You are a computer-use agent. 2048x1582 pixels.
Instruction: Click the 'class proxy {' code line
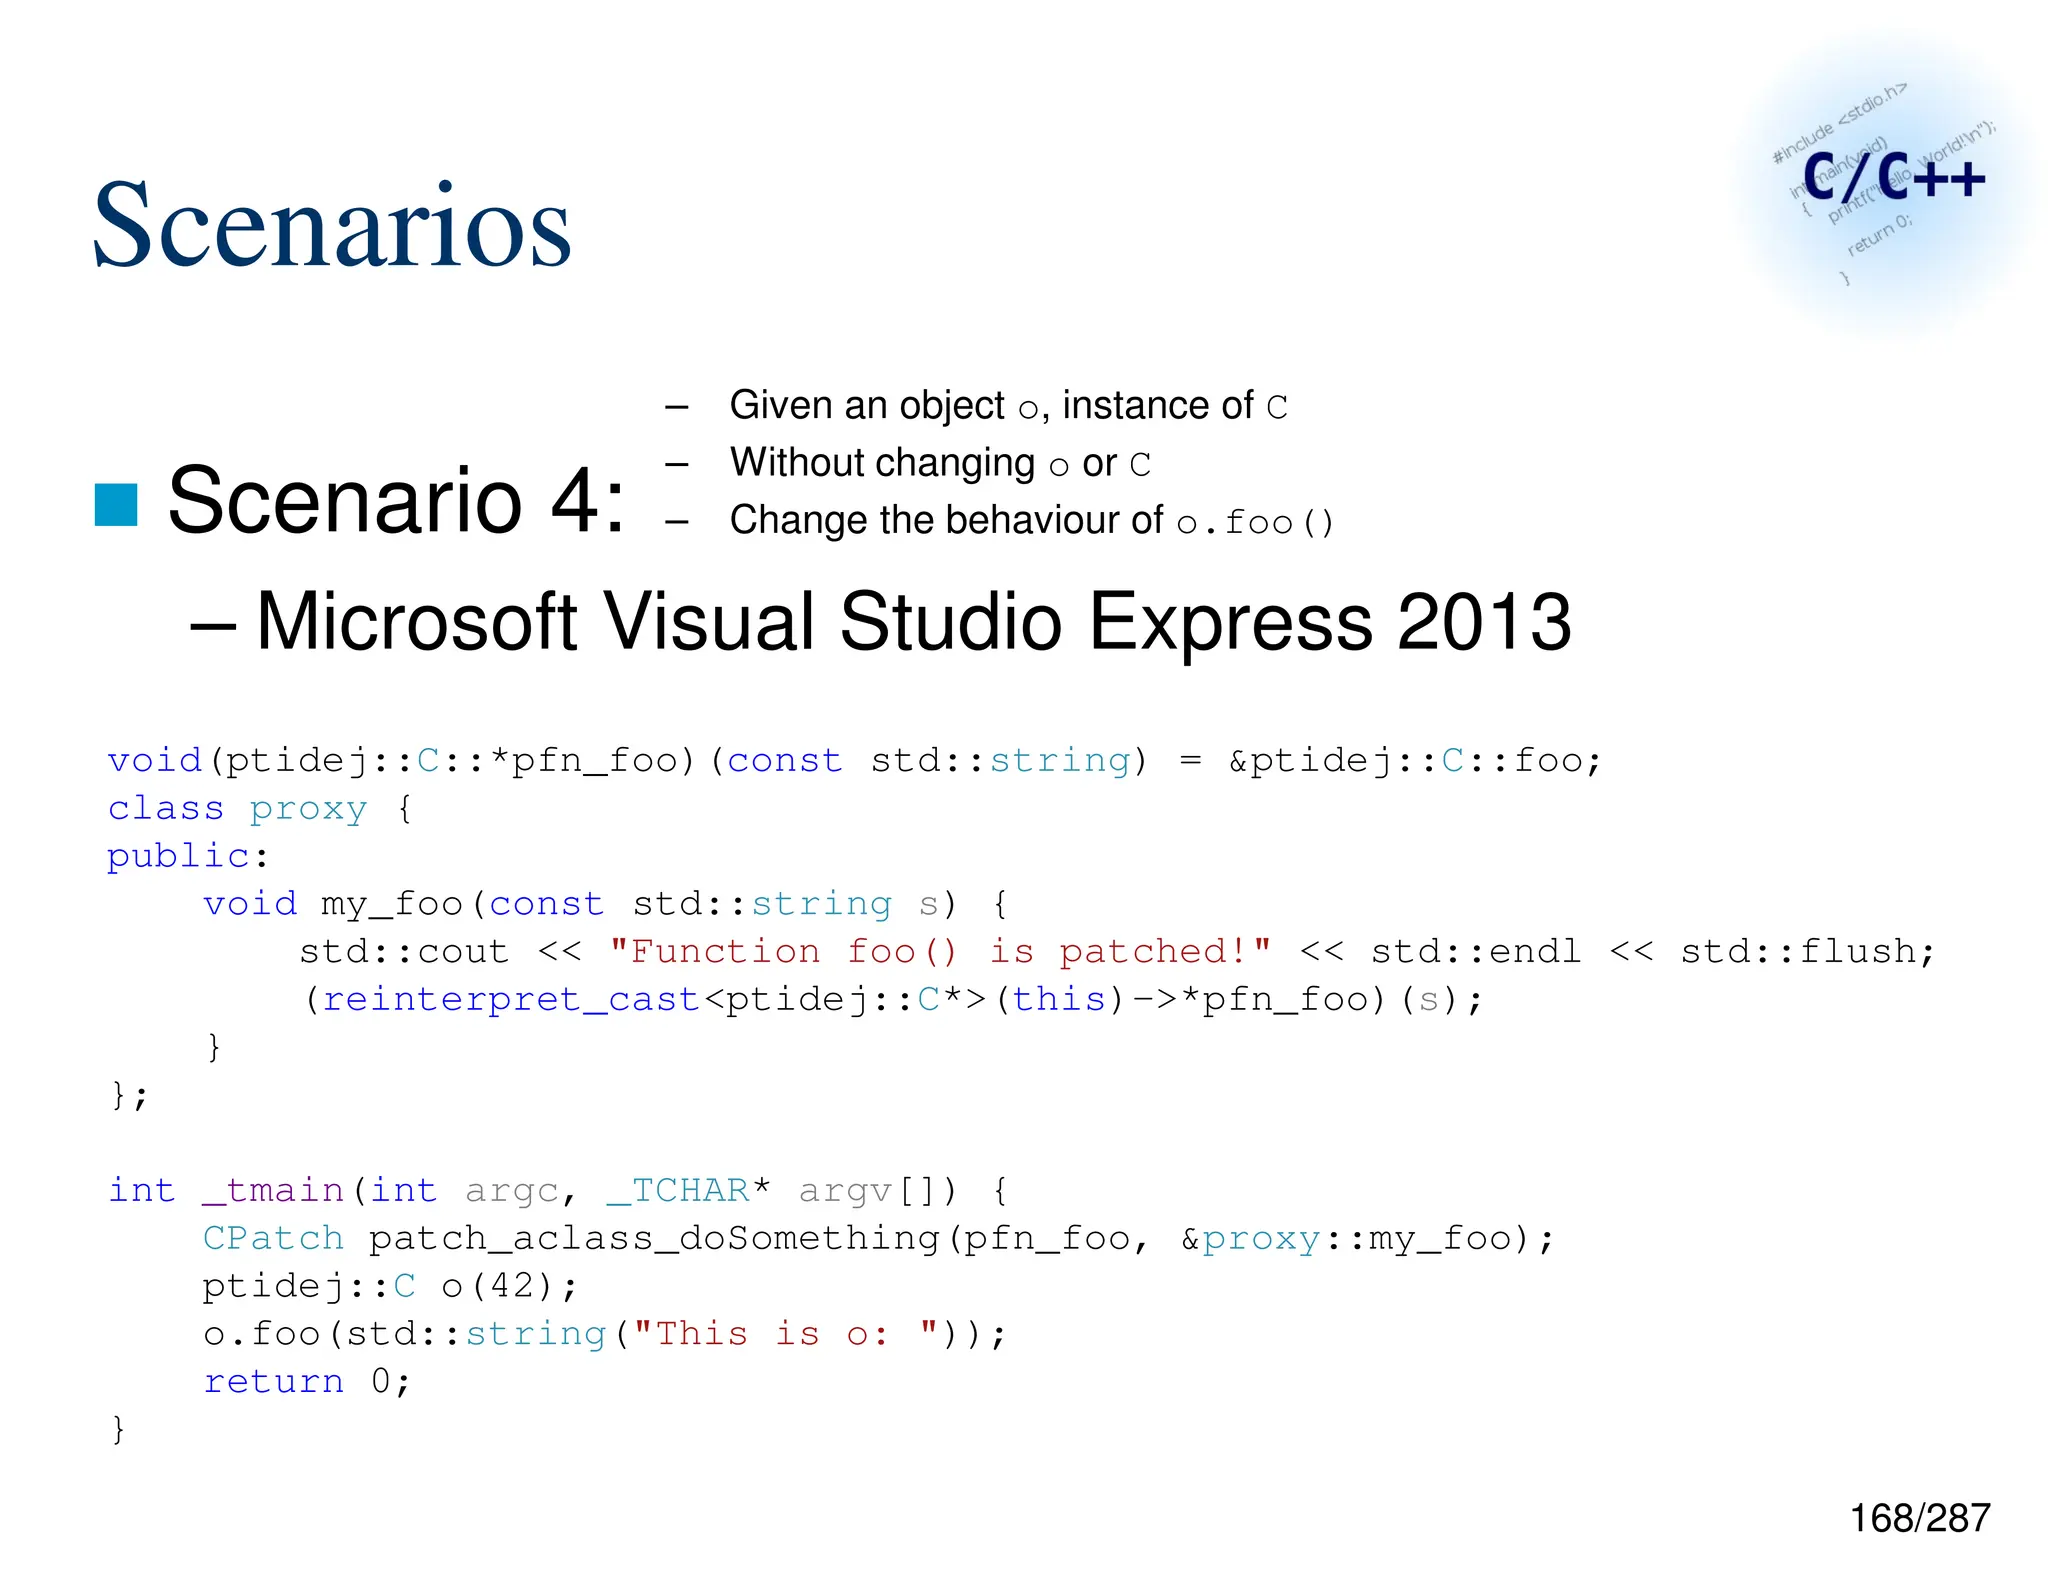point(260,808)
